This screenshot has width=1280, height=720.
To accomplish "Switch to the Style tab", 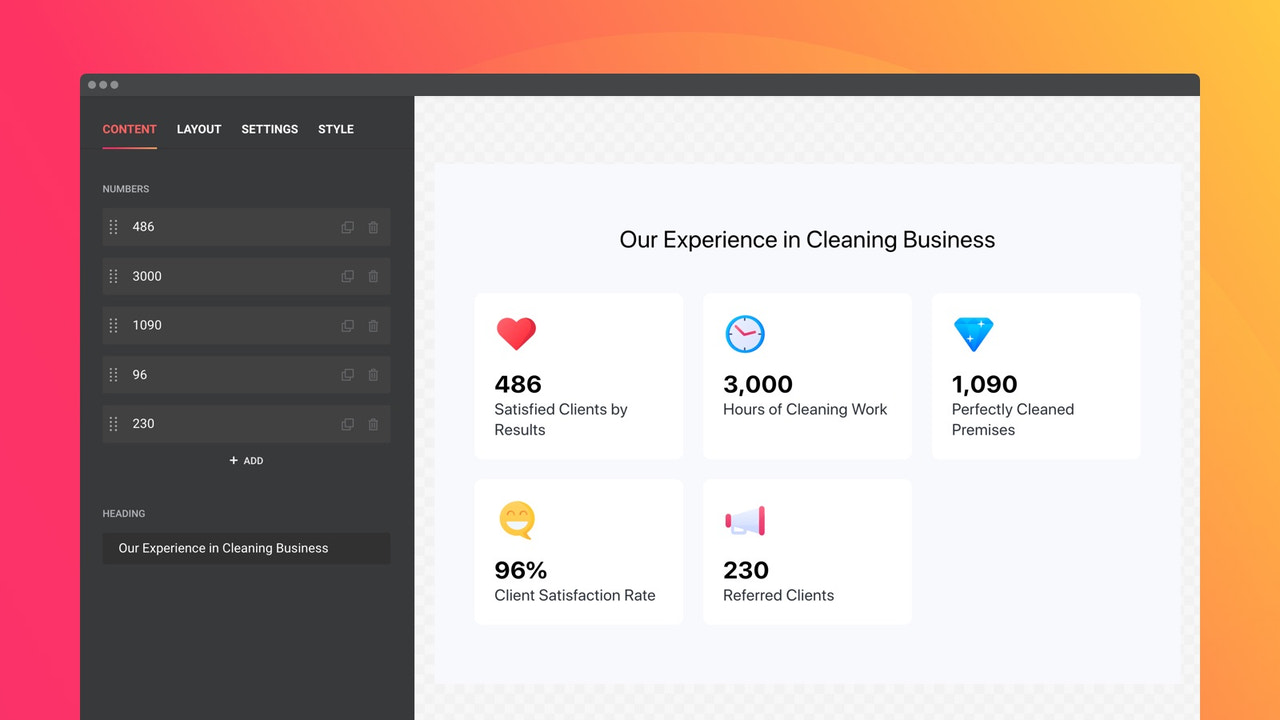I will point(336,129).
